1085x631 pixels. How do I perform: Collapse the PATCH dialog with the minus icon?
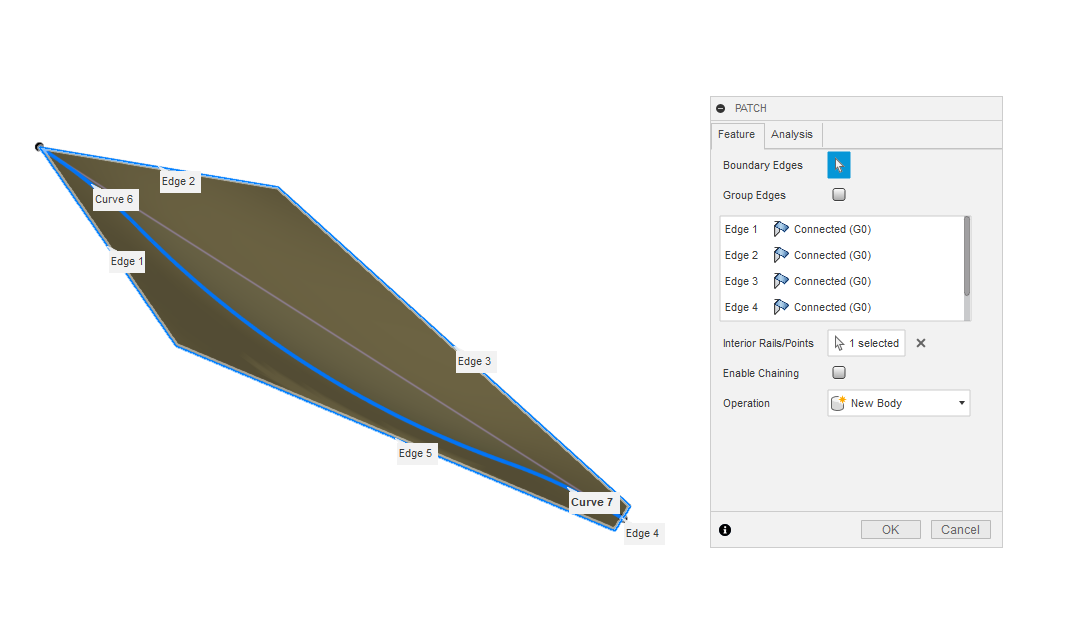(x=720, y=107)
